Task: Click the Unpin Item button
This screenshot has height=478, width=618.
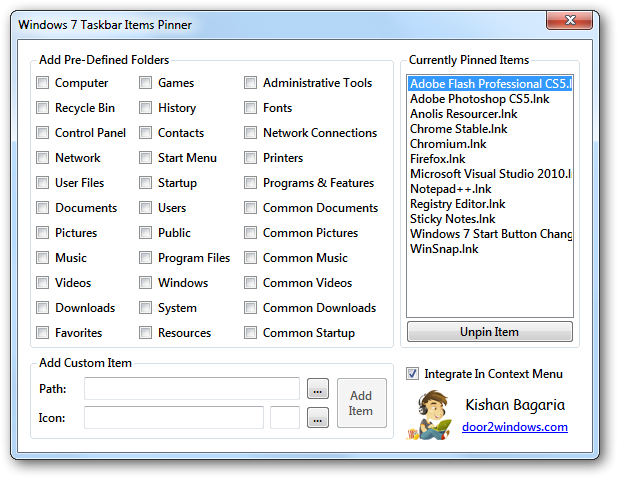Action: [x=490, y=332]
